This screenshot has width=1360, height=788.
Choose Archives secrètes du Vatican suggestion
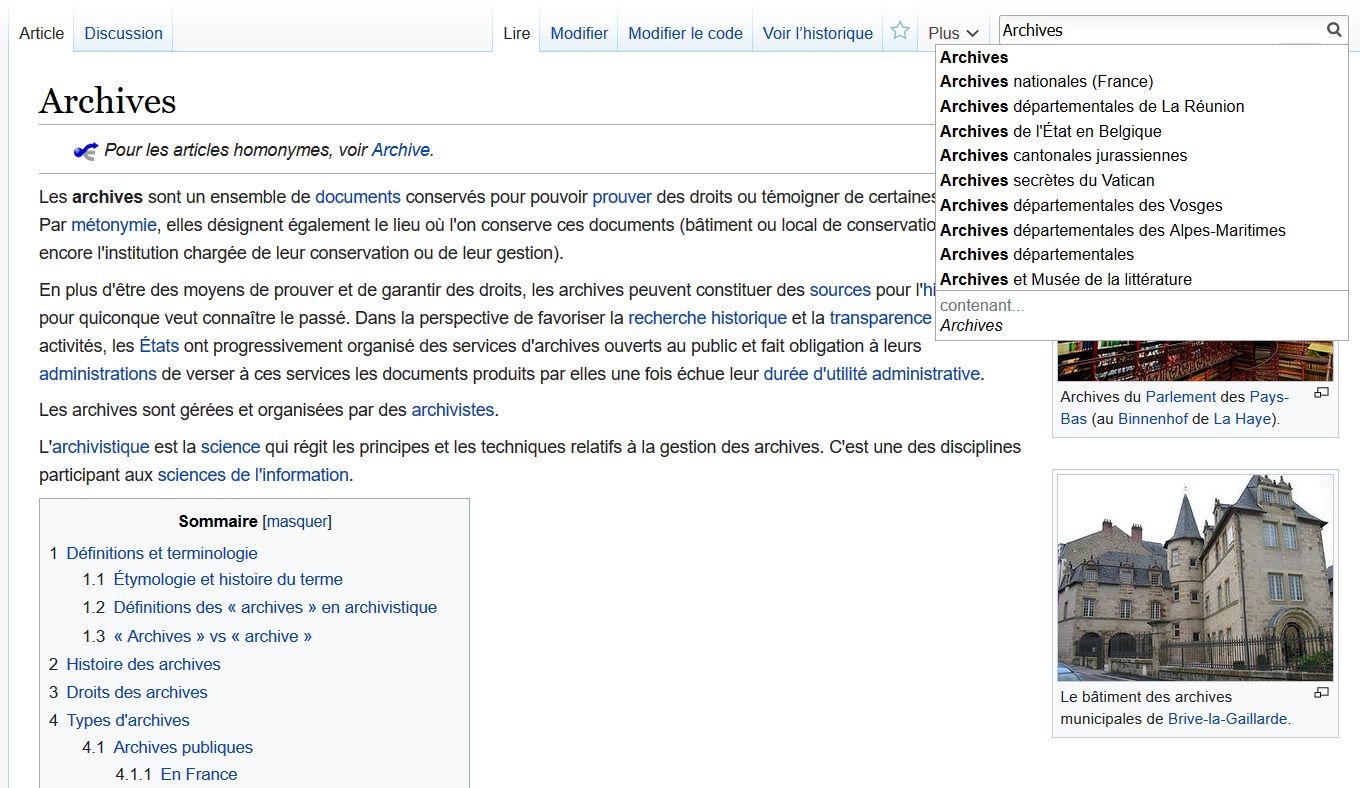tap(1142, 180)
